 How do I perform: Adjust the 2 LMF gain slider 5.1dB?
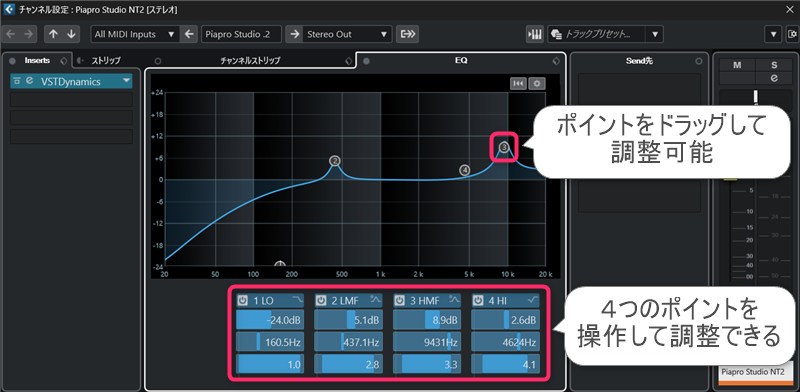pos(348,321)
